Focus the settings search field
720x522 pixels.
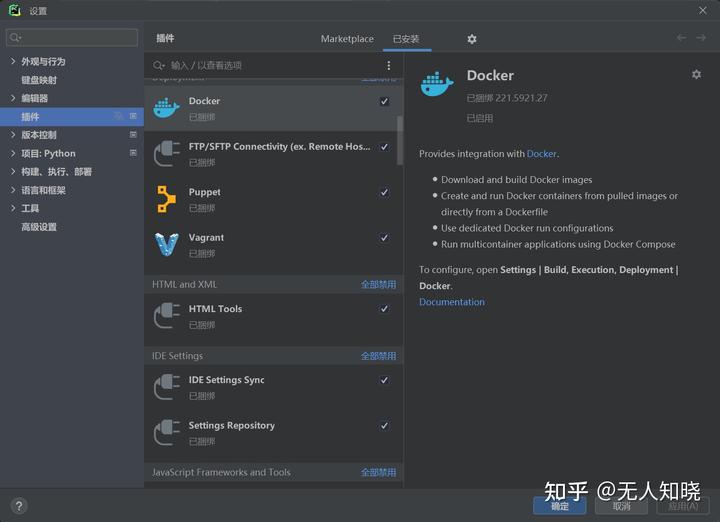pyautogui.click(x=72, y=38)
